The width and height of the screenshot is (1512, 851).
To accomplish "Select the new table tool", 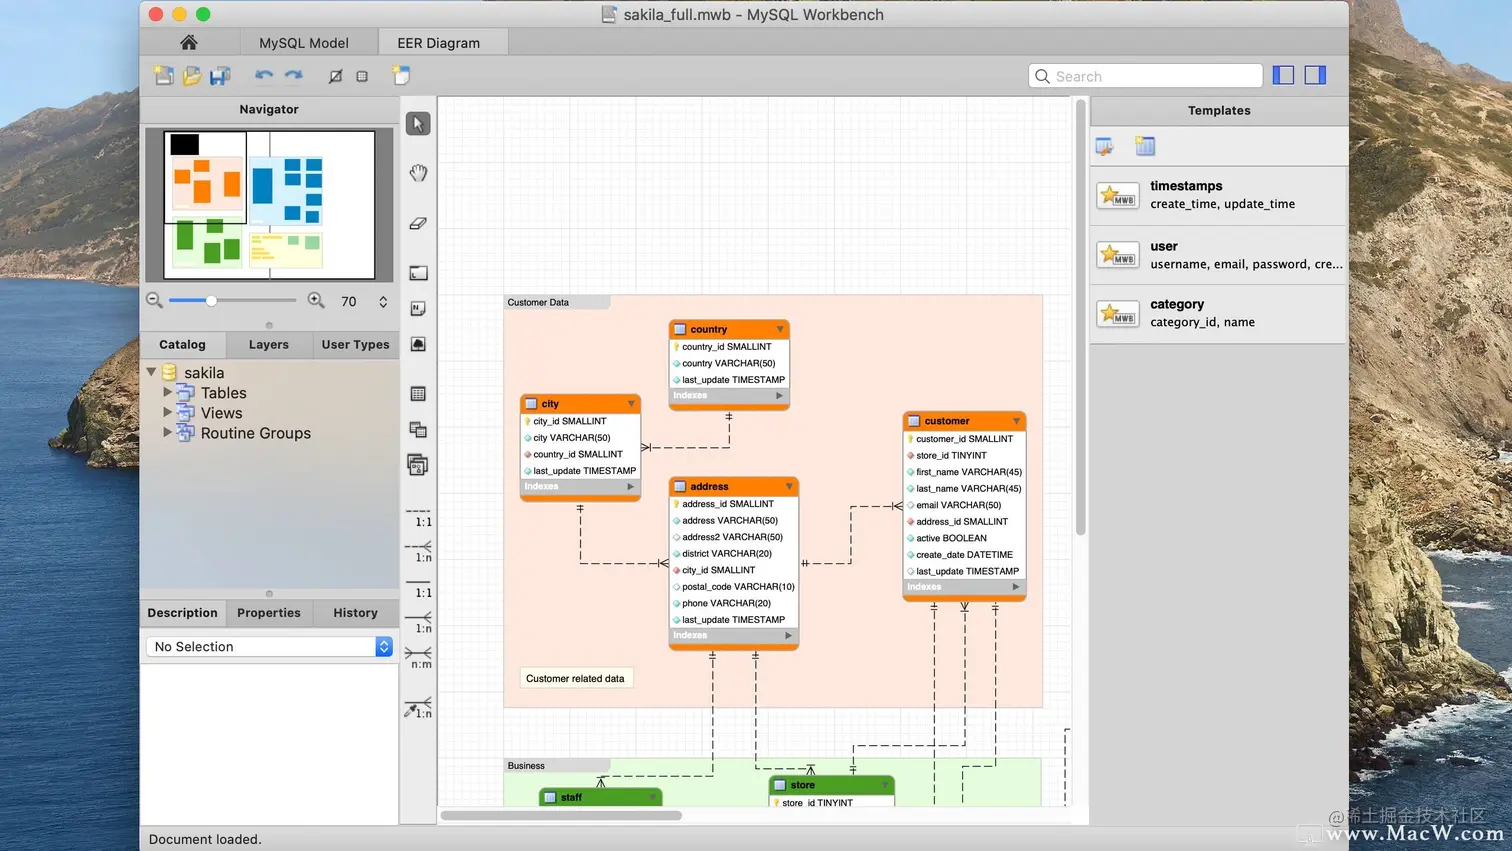I will 418,394.
